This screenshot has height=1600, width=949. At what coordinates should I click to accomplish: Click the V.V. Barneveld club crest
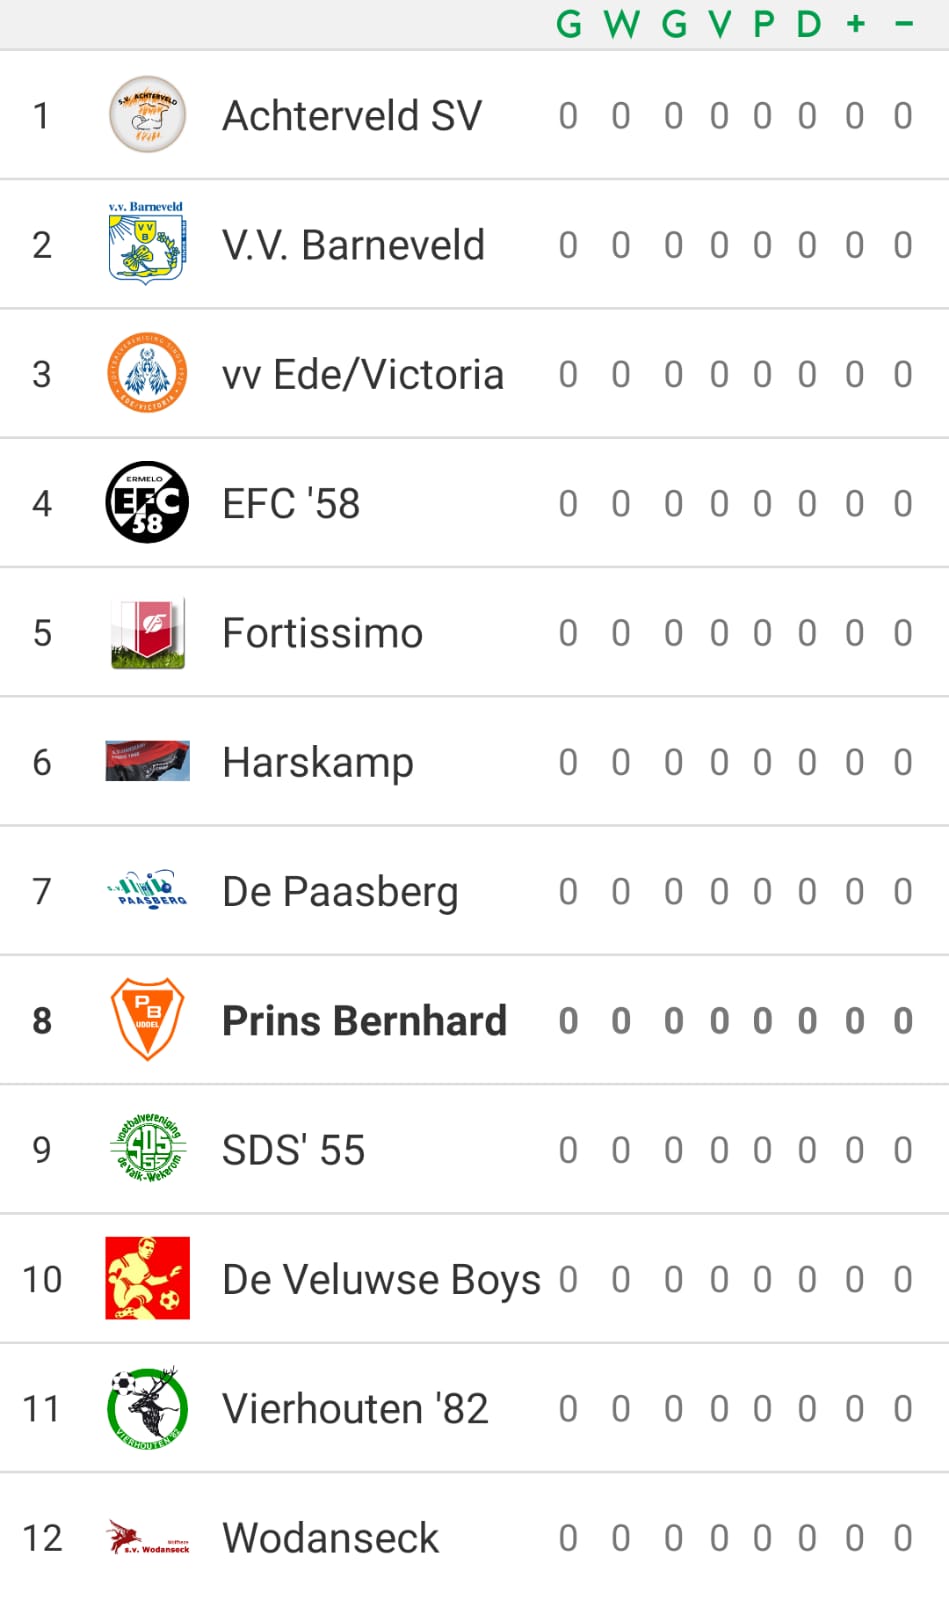click(x=147, y=244)
